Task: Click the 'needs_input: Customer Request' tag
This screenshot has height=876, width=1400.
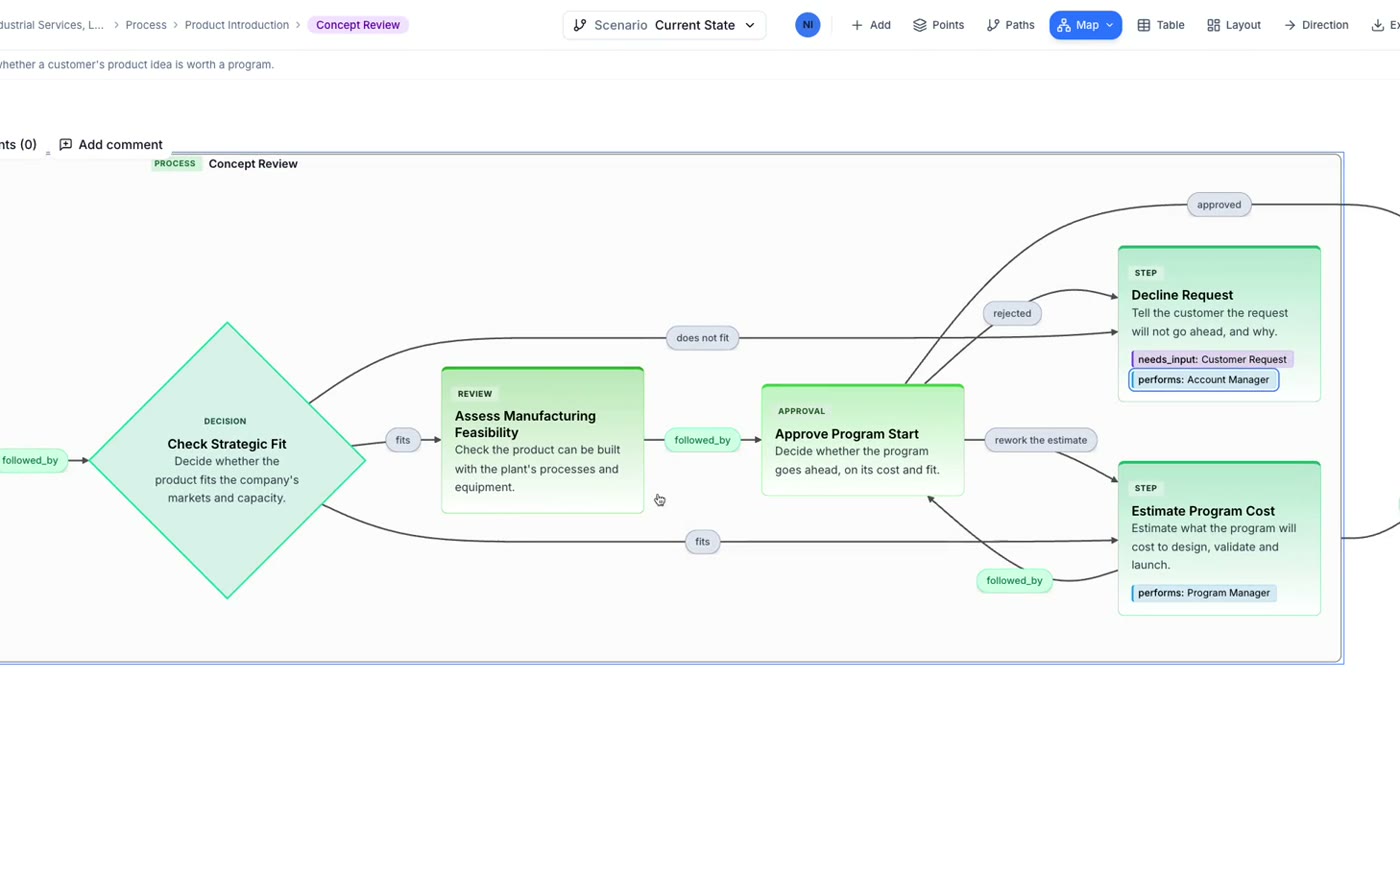Action: (x=1212, y=359)
